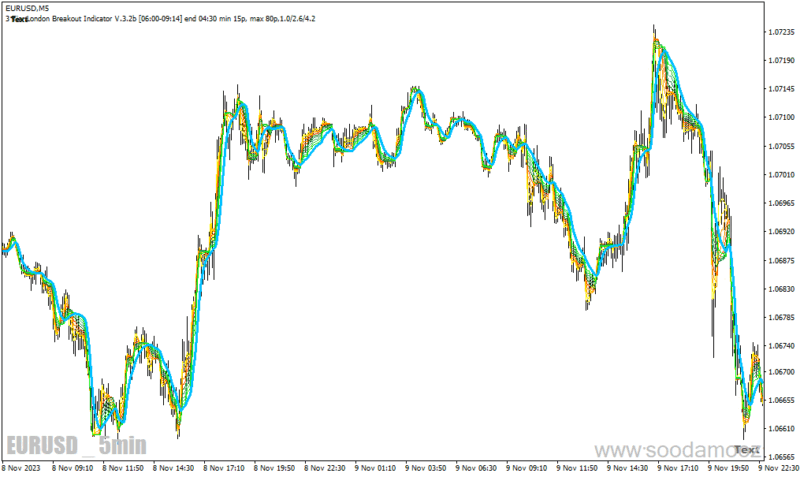Viewport: 800px width, 477px height.
Task: Click the 'Text' label near top-left
Action: [19, 19]
